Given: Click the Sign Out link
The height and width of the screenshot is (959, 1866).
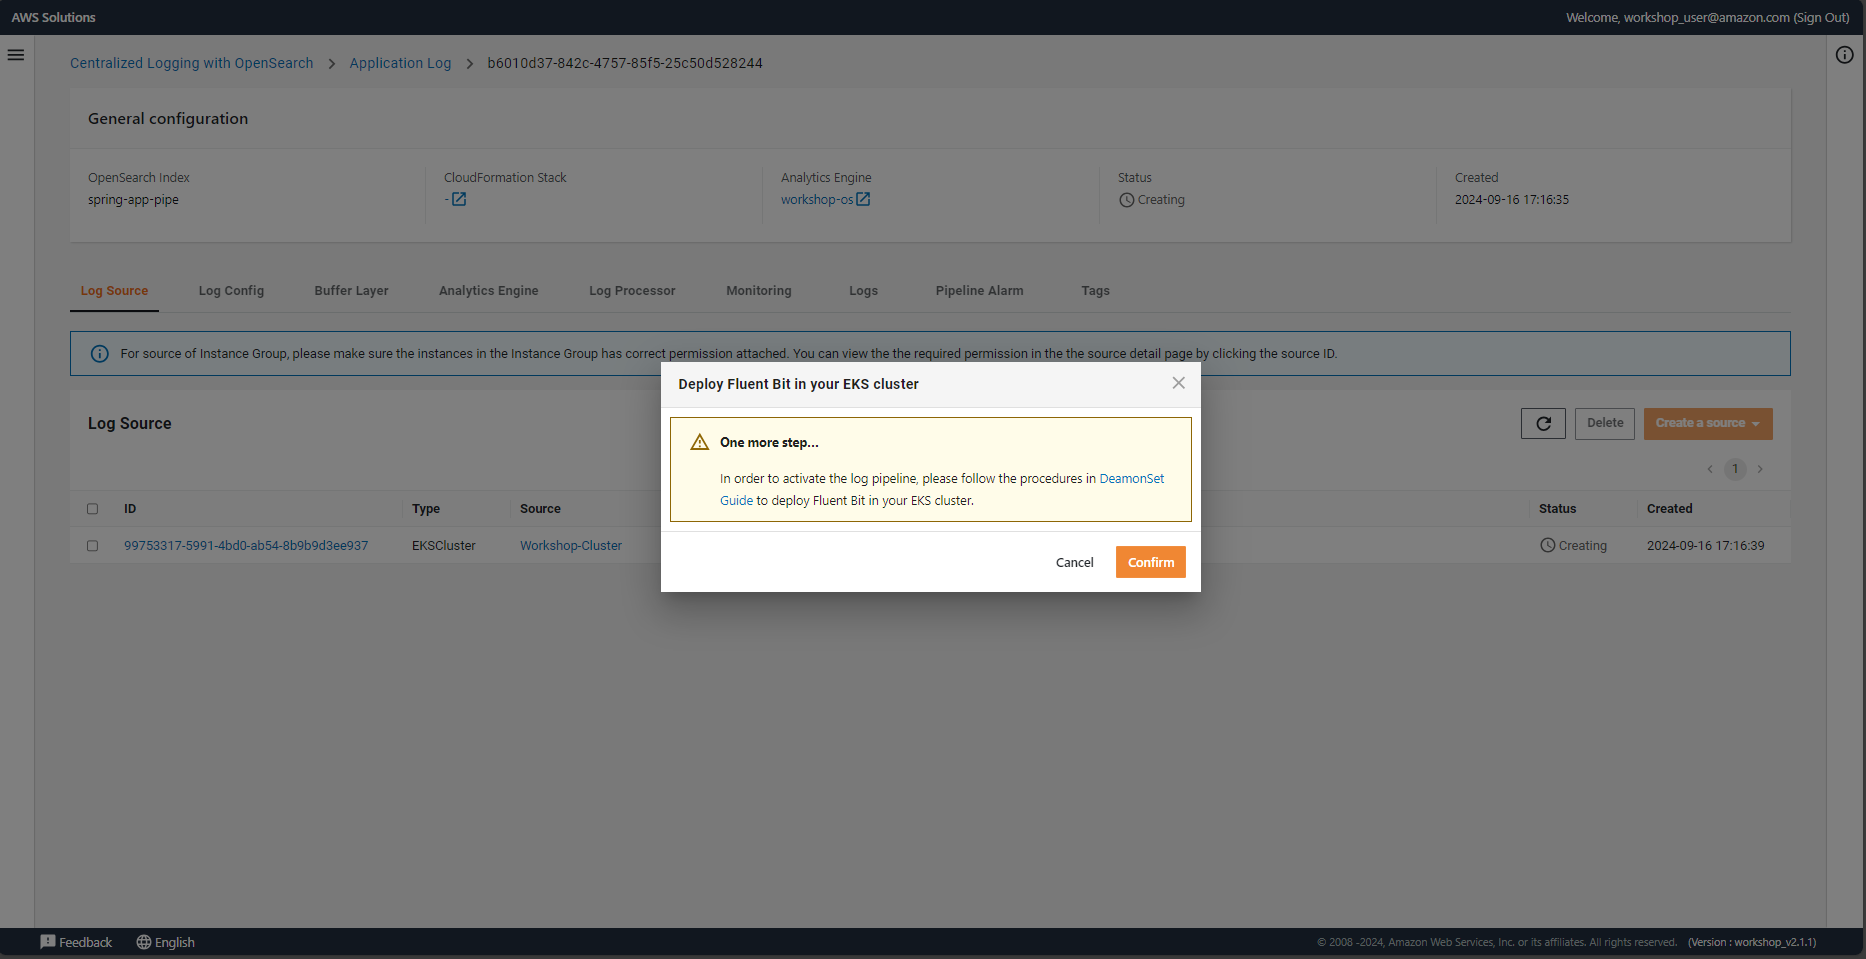Looking at the screenshot, I should click(1821, 18).
